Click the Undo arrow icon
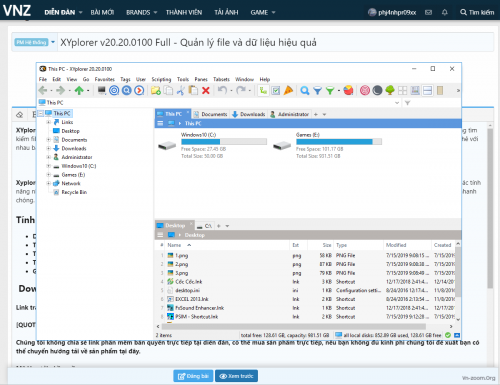This screenshot has width=500, height=385. [x=222, y=90]
